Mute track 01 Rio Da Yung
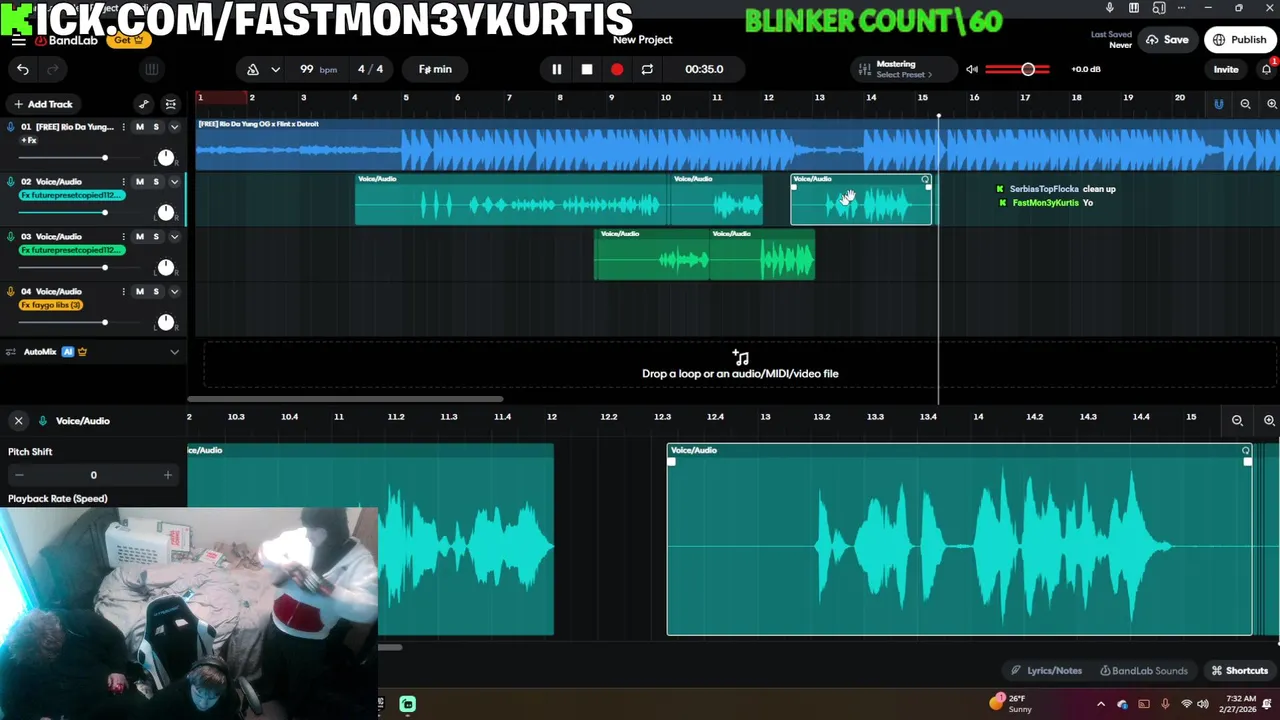 tap(140, 127)
